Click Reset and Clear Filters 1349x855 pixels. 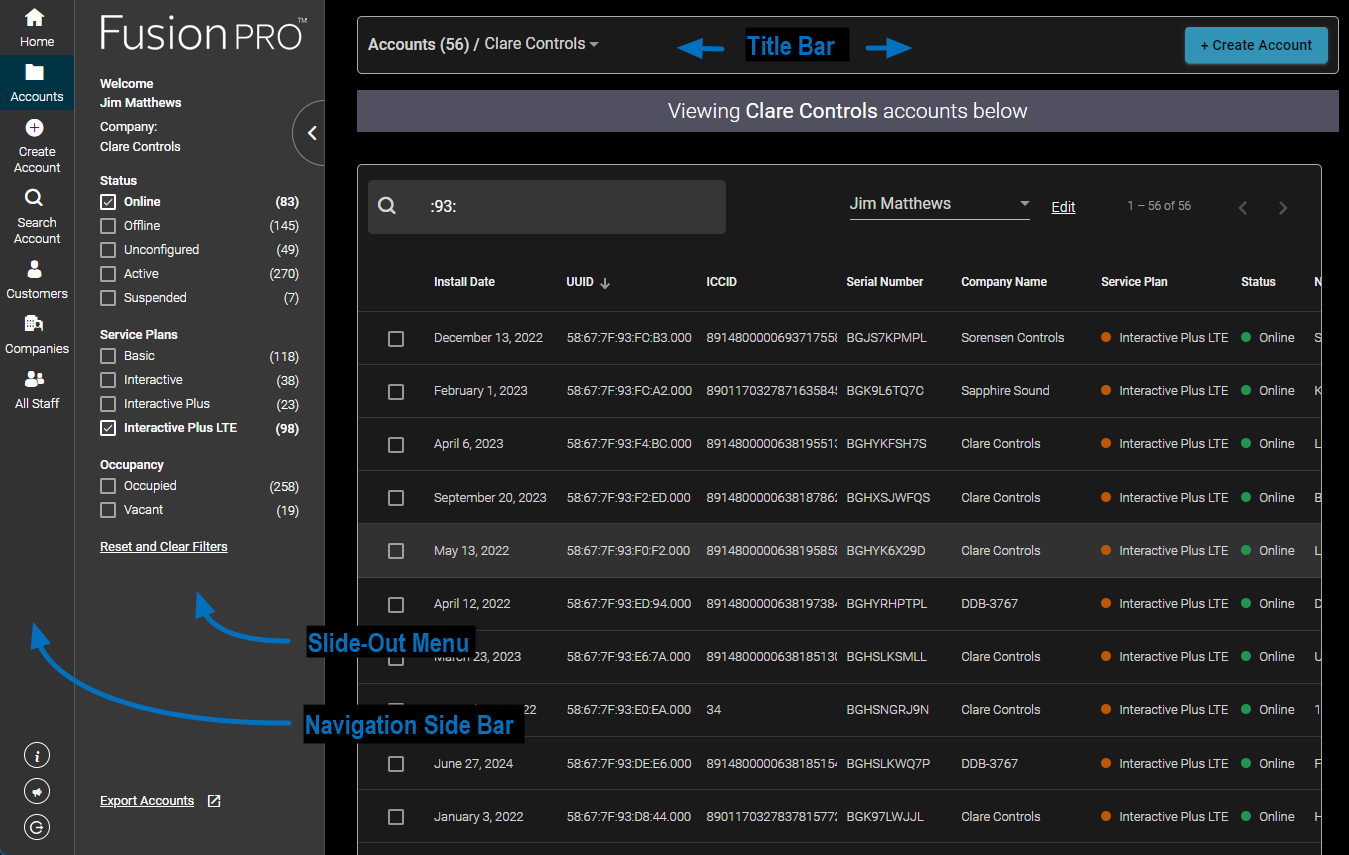tap(163, 546)
